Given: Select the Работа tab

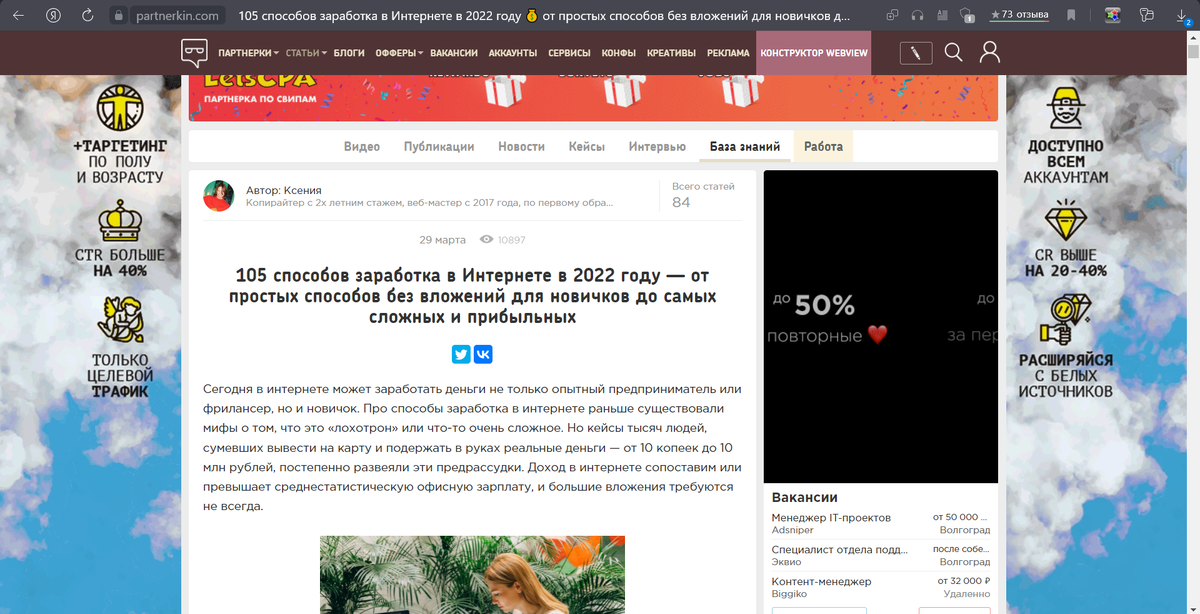Looking at the screenshot, I should click(823, 146).
